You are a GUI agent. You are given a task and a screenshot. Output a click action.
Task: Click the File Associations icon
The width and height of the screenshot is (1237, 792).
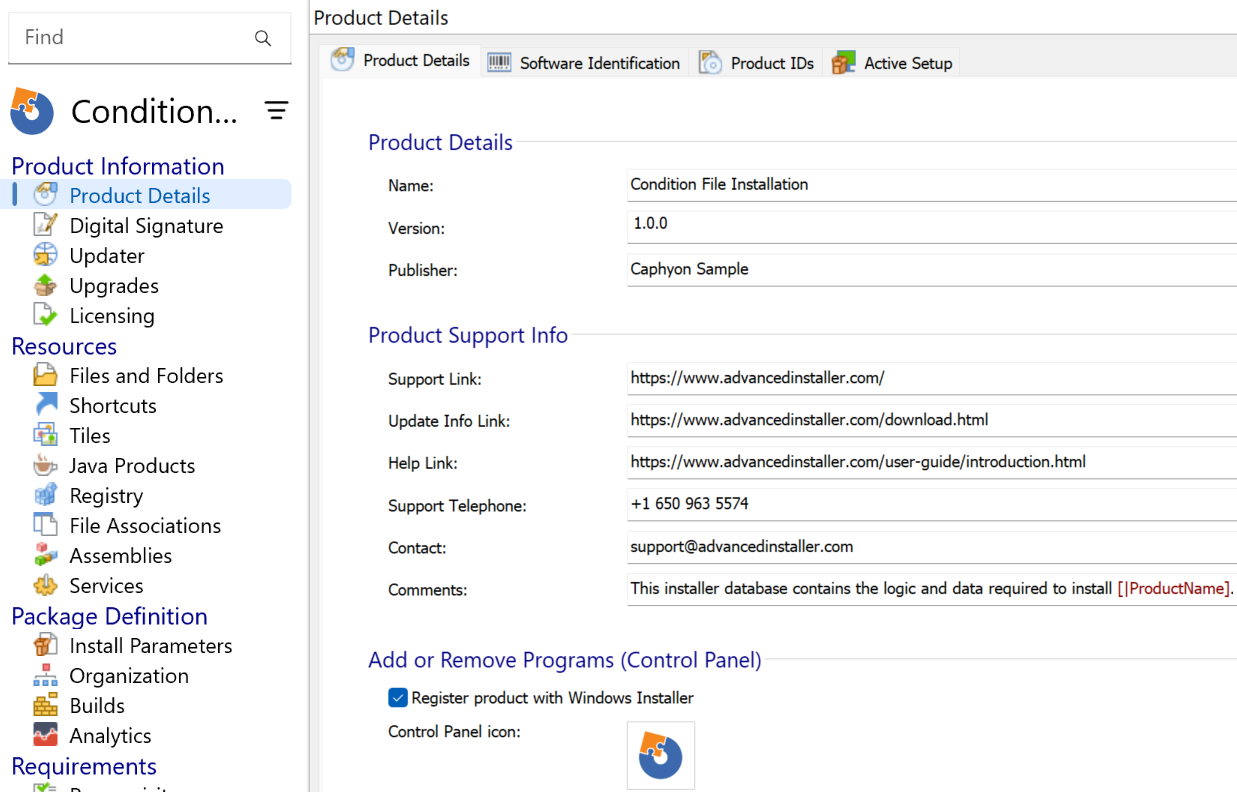[45, 525]
